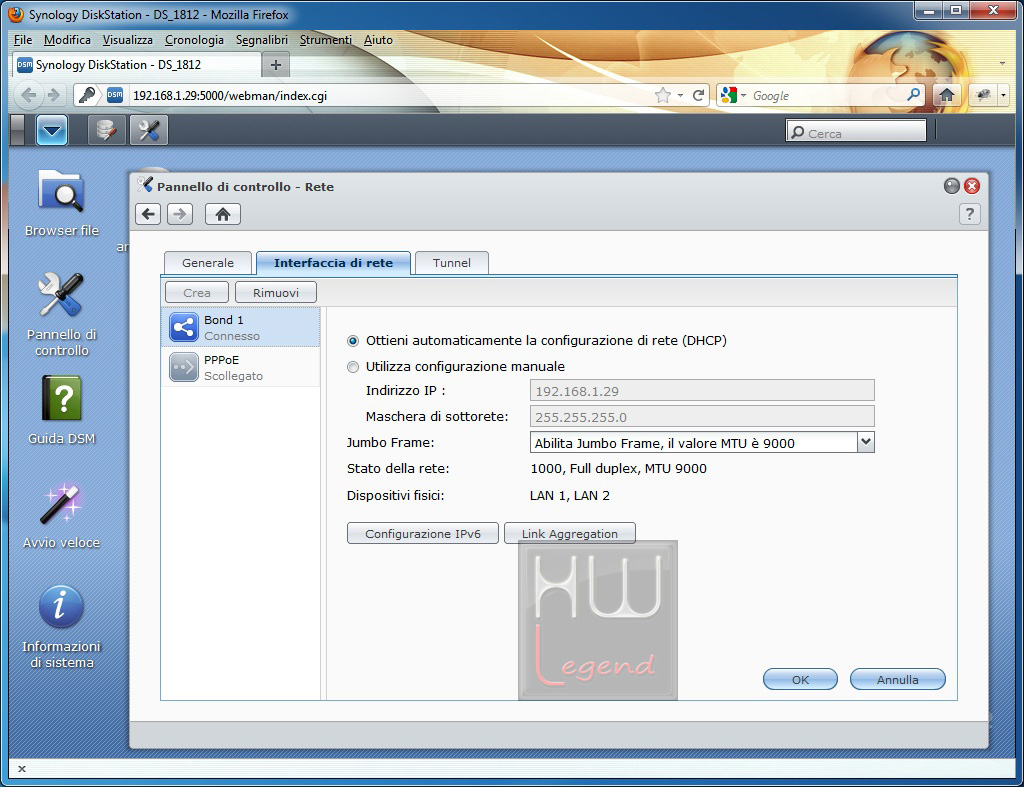Open the Strumenti menu
Screen dimensions: 1024x787
325,40
